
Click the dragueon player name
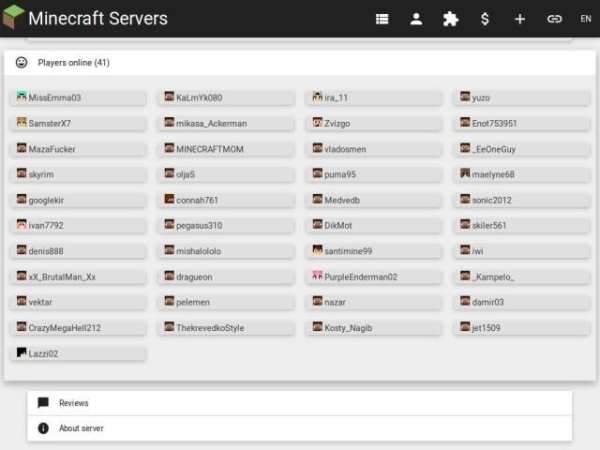[194, 277]
